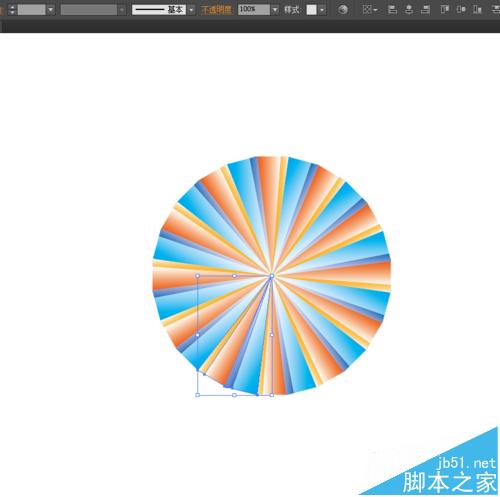Click the top-middle bounding box handle
500x497 pixels.
(x=234, y=276)
